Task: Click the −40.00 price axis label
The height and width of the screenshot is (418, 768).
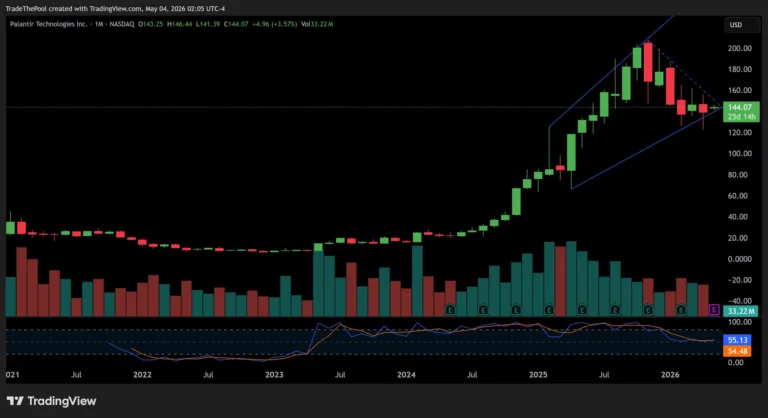Action: pyautogui.click(x=740, y=301)
